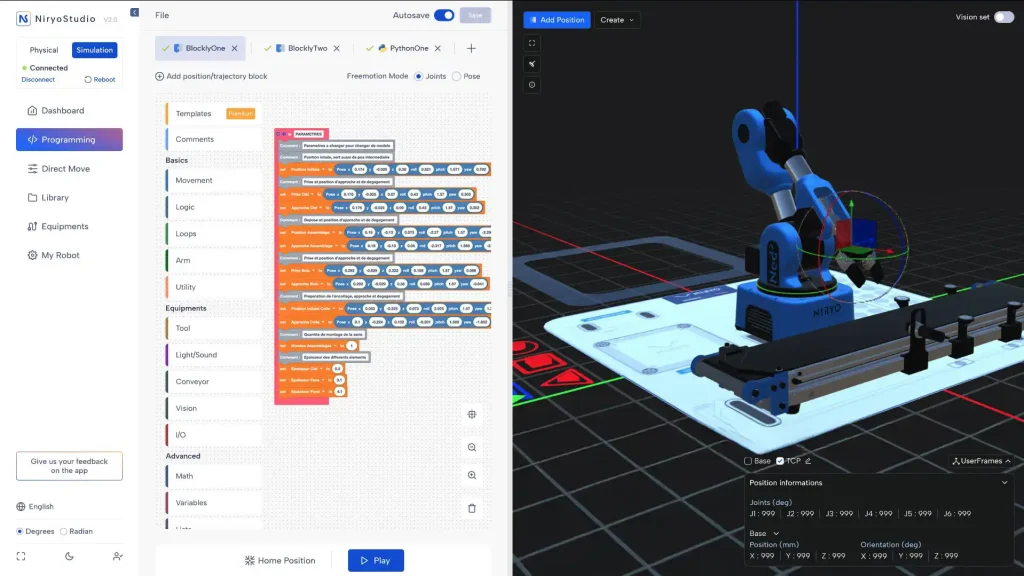The height and width of the screenshot is (576, 1024).
Task: Open Direct Move in the sidebar
Action: coord(66,169)
